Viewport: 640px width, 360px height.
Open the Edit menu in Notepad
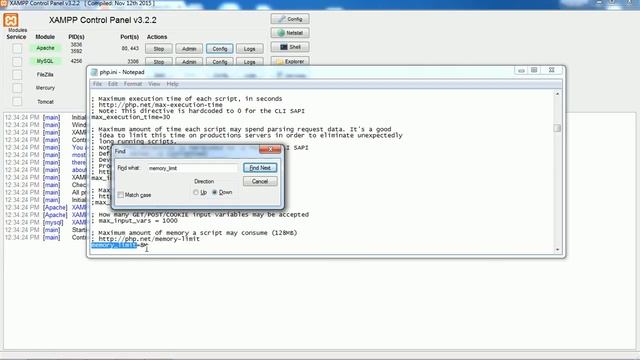click(x=113, y=84)
